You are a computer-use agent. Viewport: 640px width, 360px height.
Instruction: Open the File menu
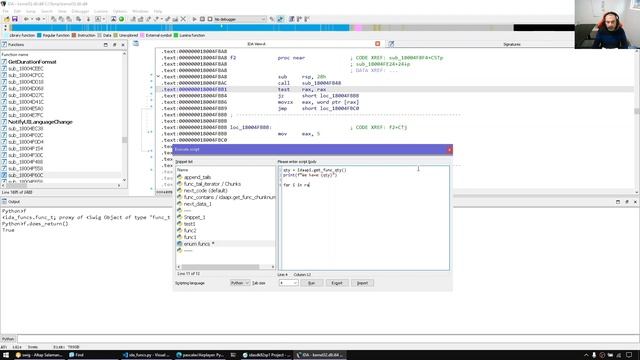pos(6,11)
